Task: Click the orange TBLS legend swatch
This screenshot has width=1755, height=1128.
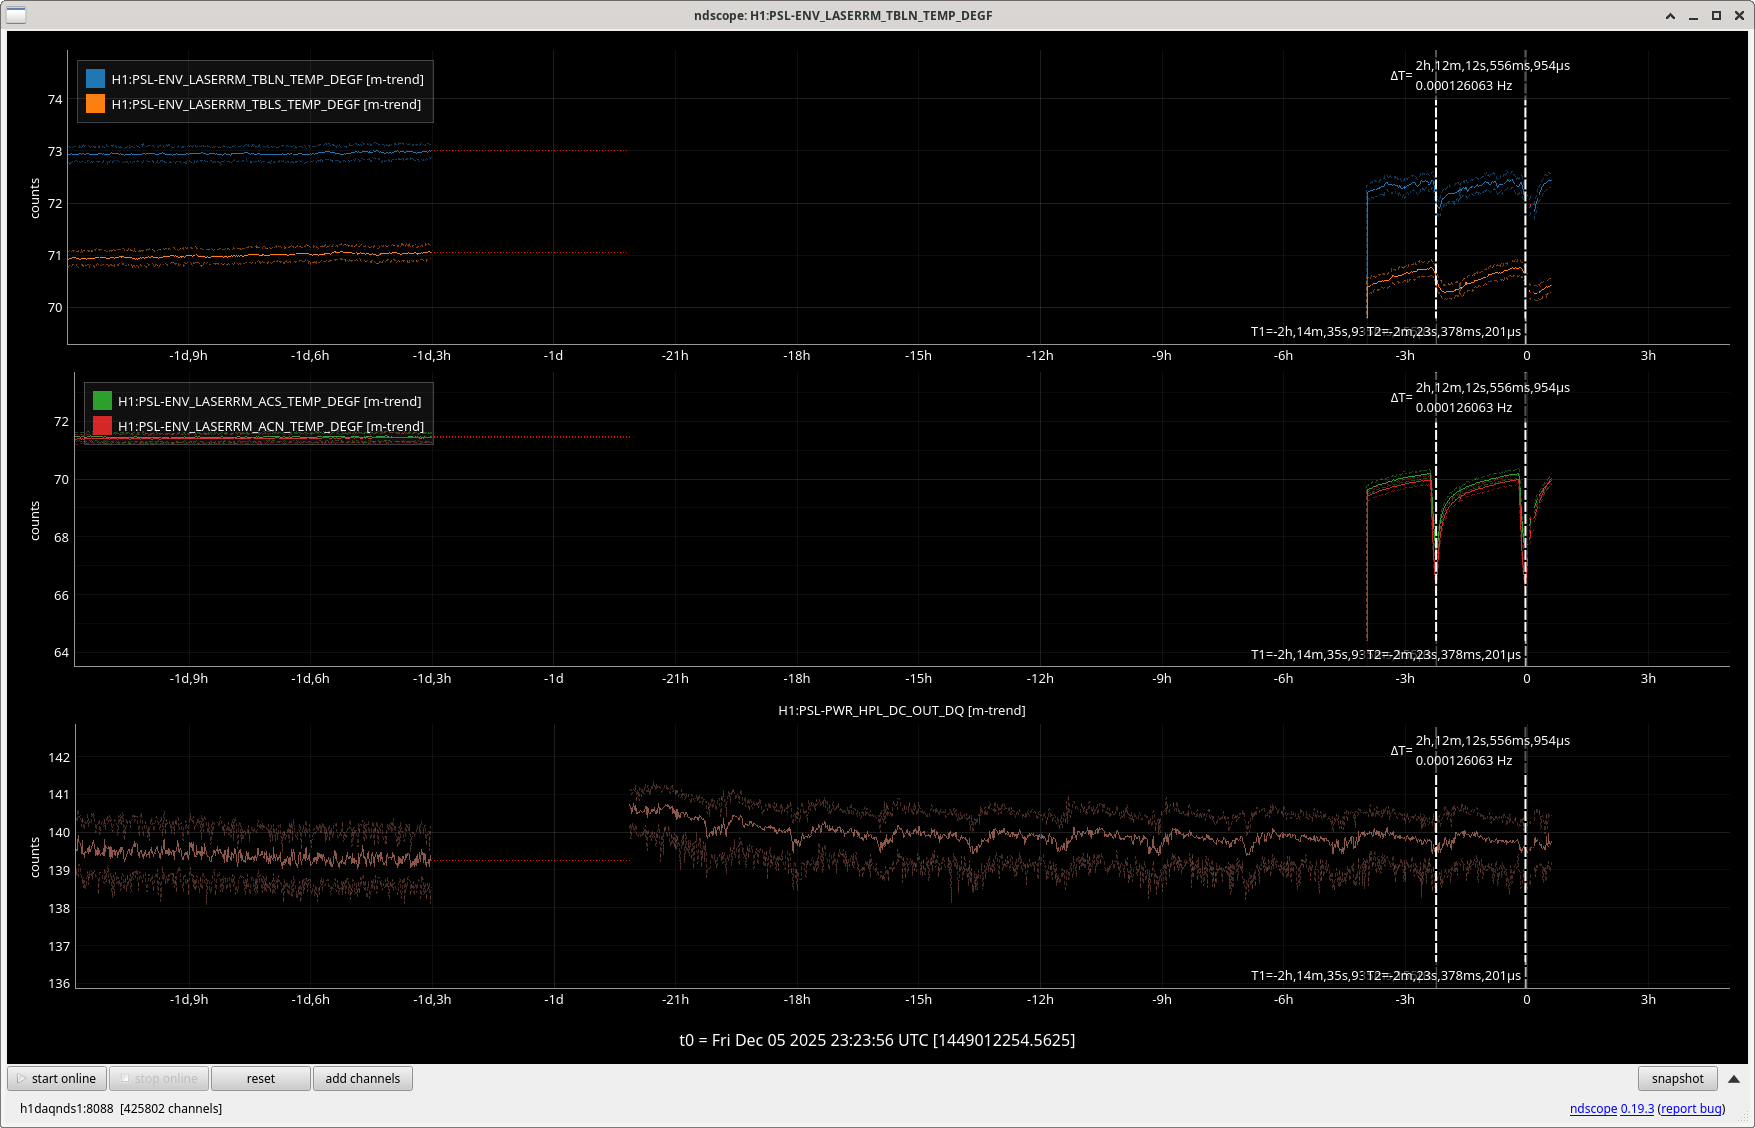Action: tap(95, 104)
